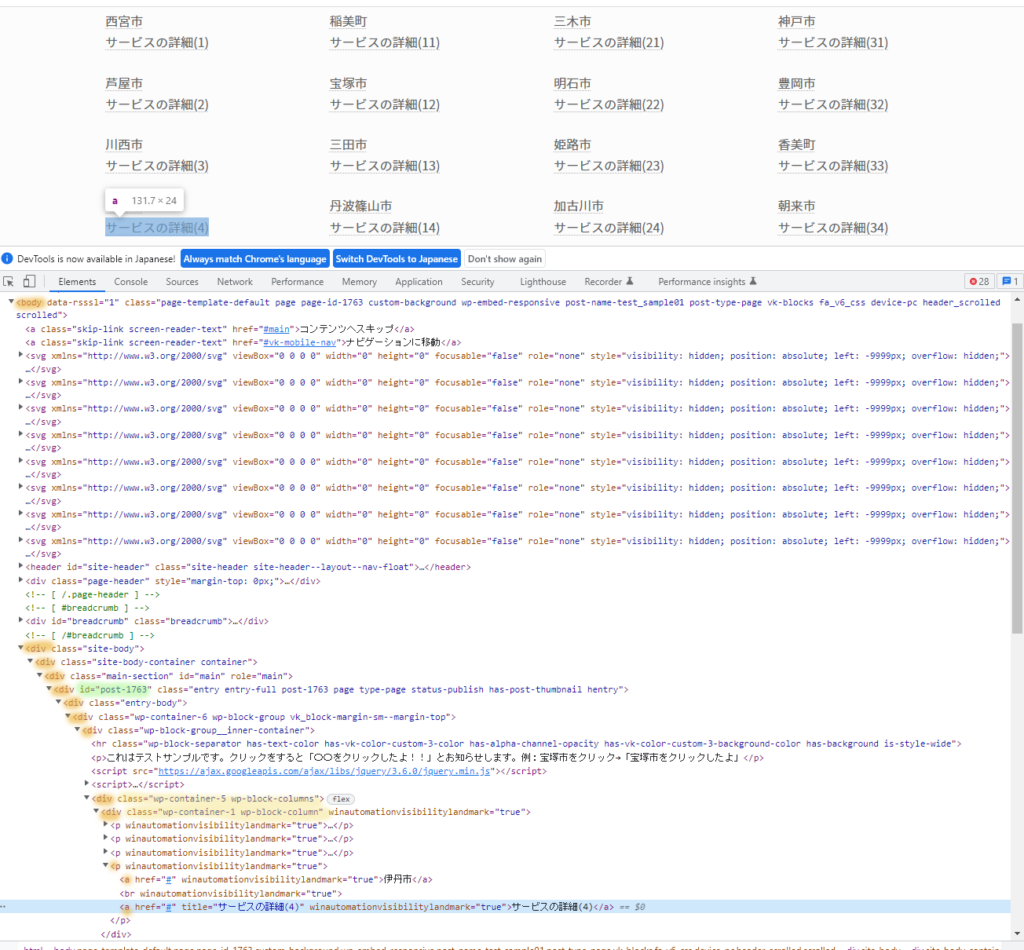
Task: Click the 香美町 link
Action: click(x=796, y=144)
